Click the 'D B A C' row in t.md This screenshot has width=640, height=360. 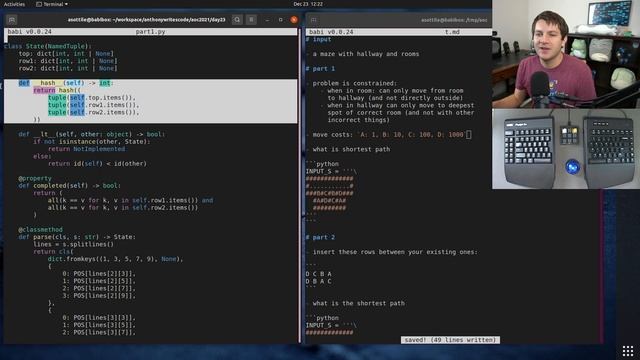(x=318, y=281)
